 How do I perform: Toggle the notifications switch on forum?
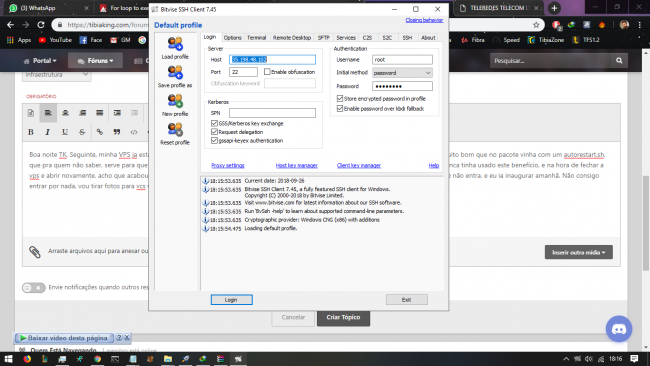pyautogui.click(x=34, y=287)
